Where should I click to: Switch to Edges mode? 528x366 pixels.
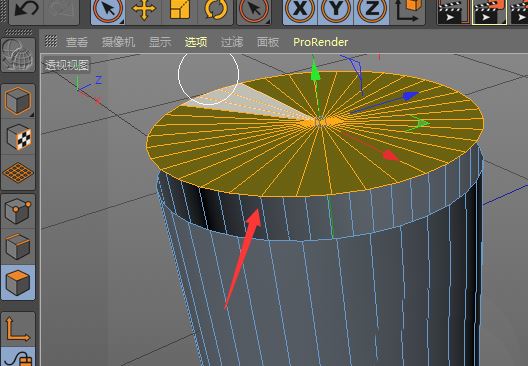[18, 247]
